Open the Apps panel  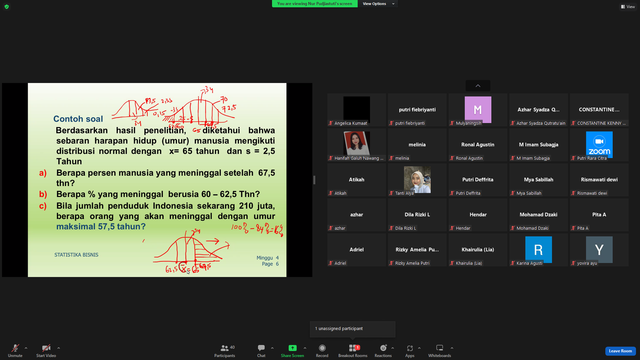point(410,350)
